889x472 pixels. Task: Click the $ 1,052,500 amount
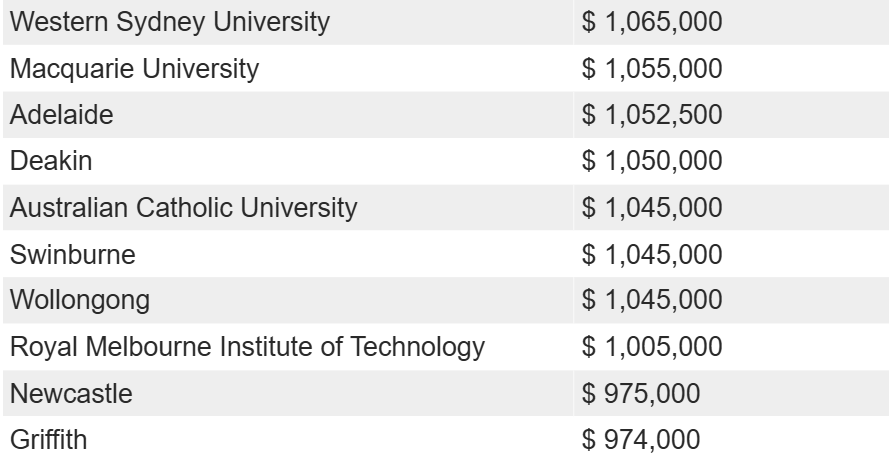(x=651, y=114)
